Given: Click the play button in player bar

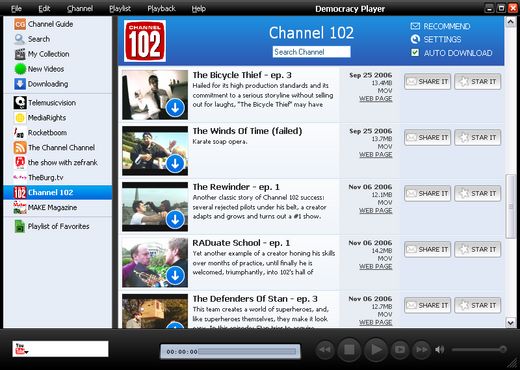Looking at the screenshot, I should [375, 350].
